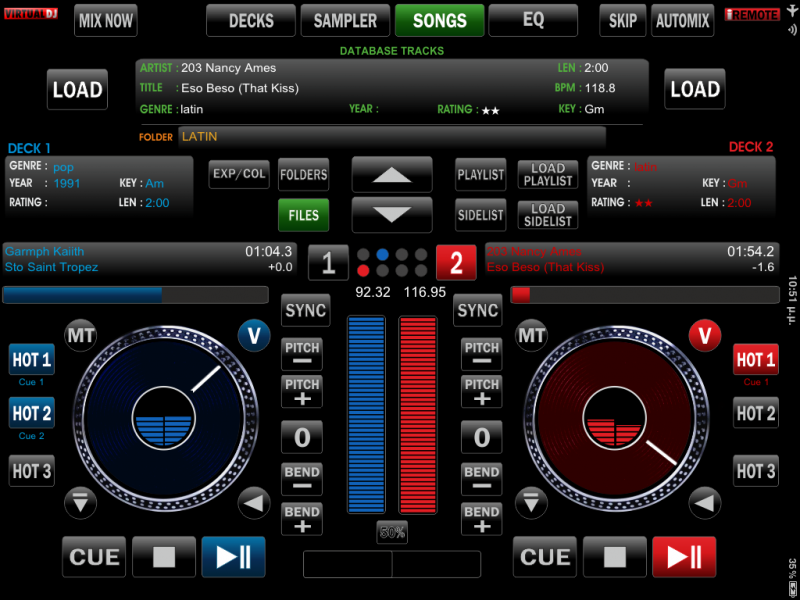Click LOAD PLAYLIST button
The width and height of the screenshot is (800, 600).
tap(548, 174)
